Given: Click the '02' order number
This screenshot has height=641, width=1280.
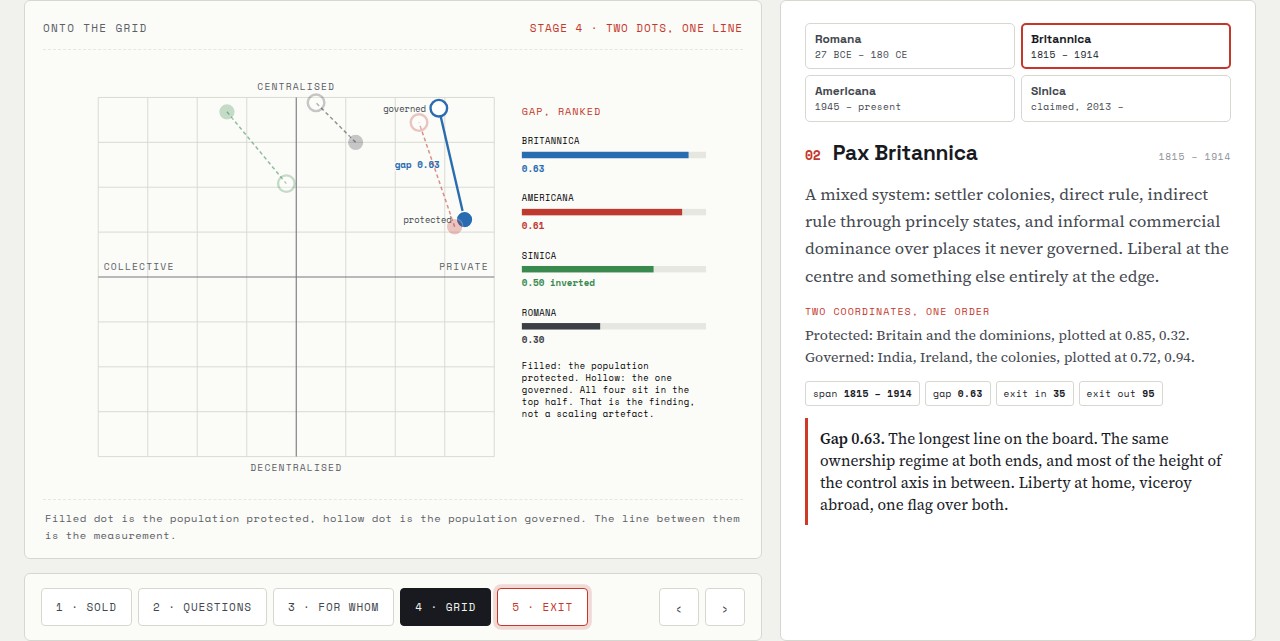Looking at the screenshot, I should 813,155.
